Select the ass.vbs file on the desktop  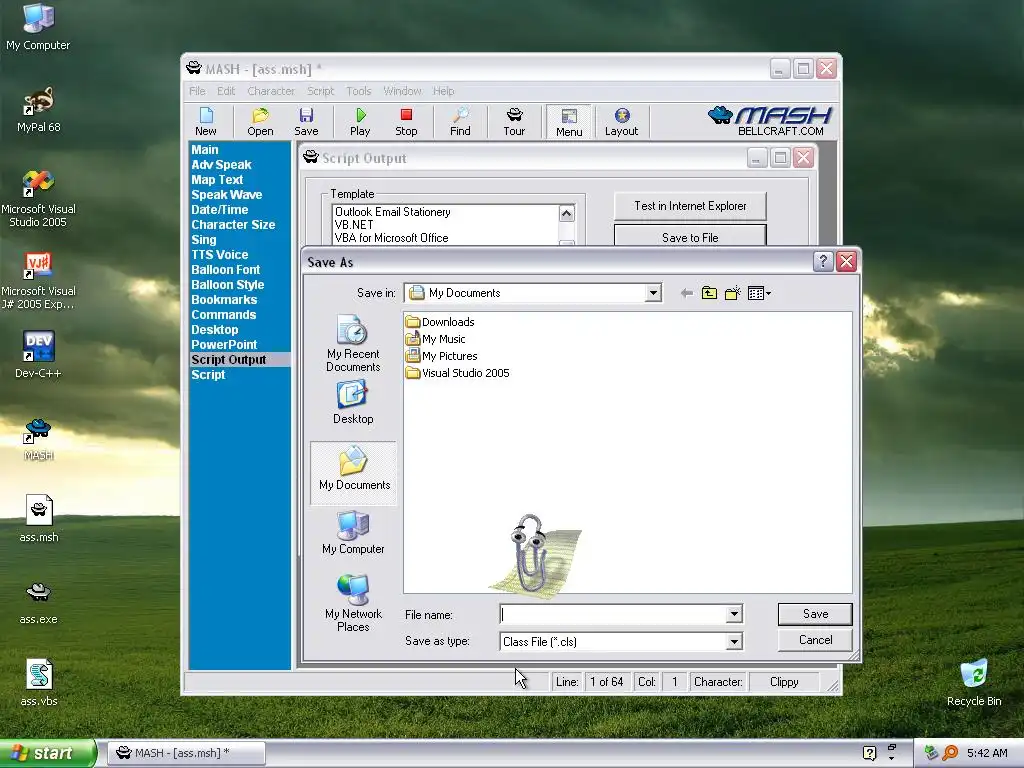point(39,682)
